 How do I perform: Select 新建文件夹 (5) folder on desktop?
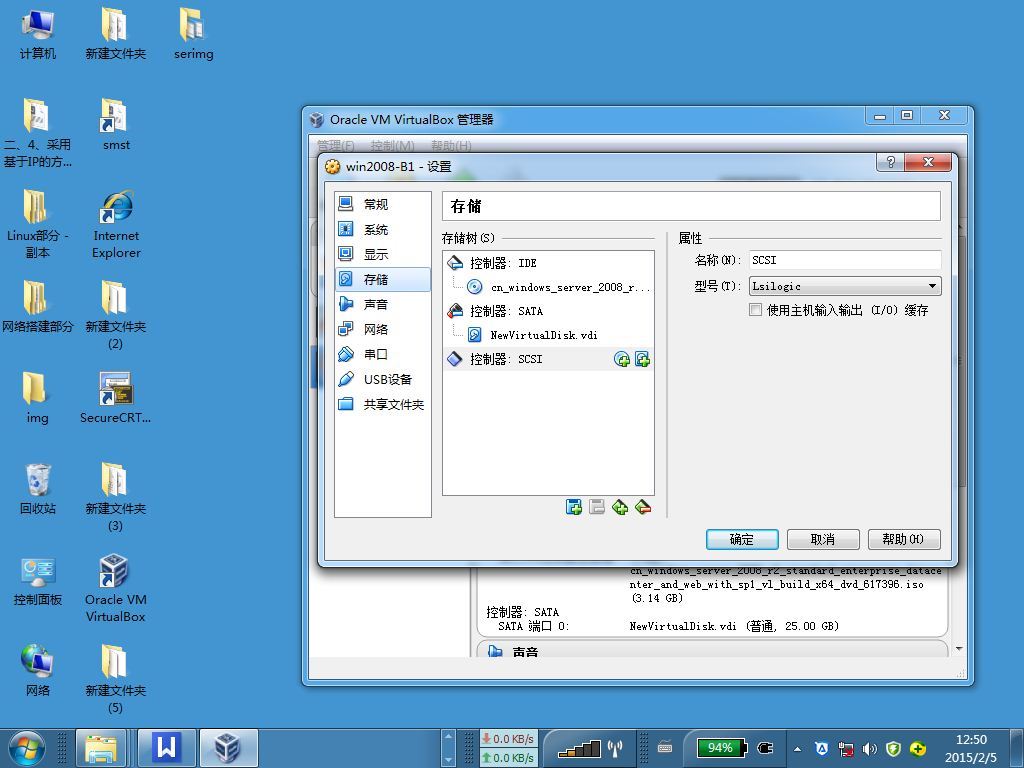(x=116, y=679)
